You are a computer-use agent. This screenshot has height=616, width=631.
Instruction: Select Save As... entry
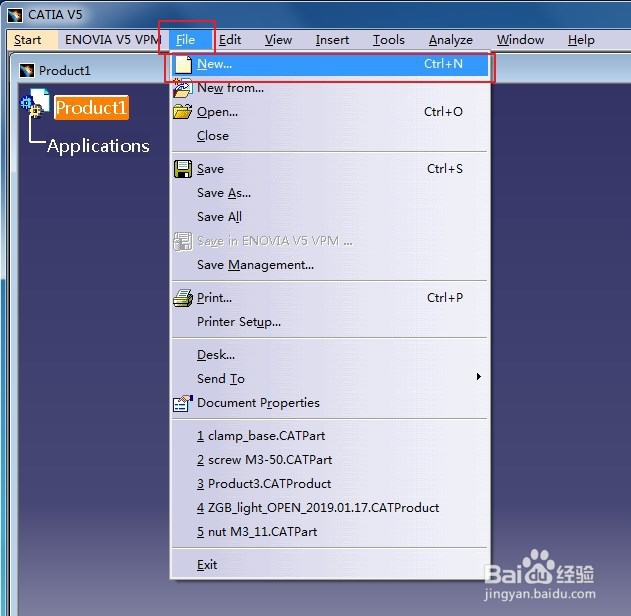(330, 193)
